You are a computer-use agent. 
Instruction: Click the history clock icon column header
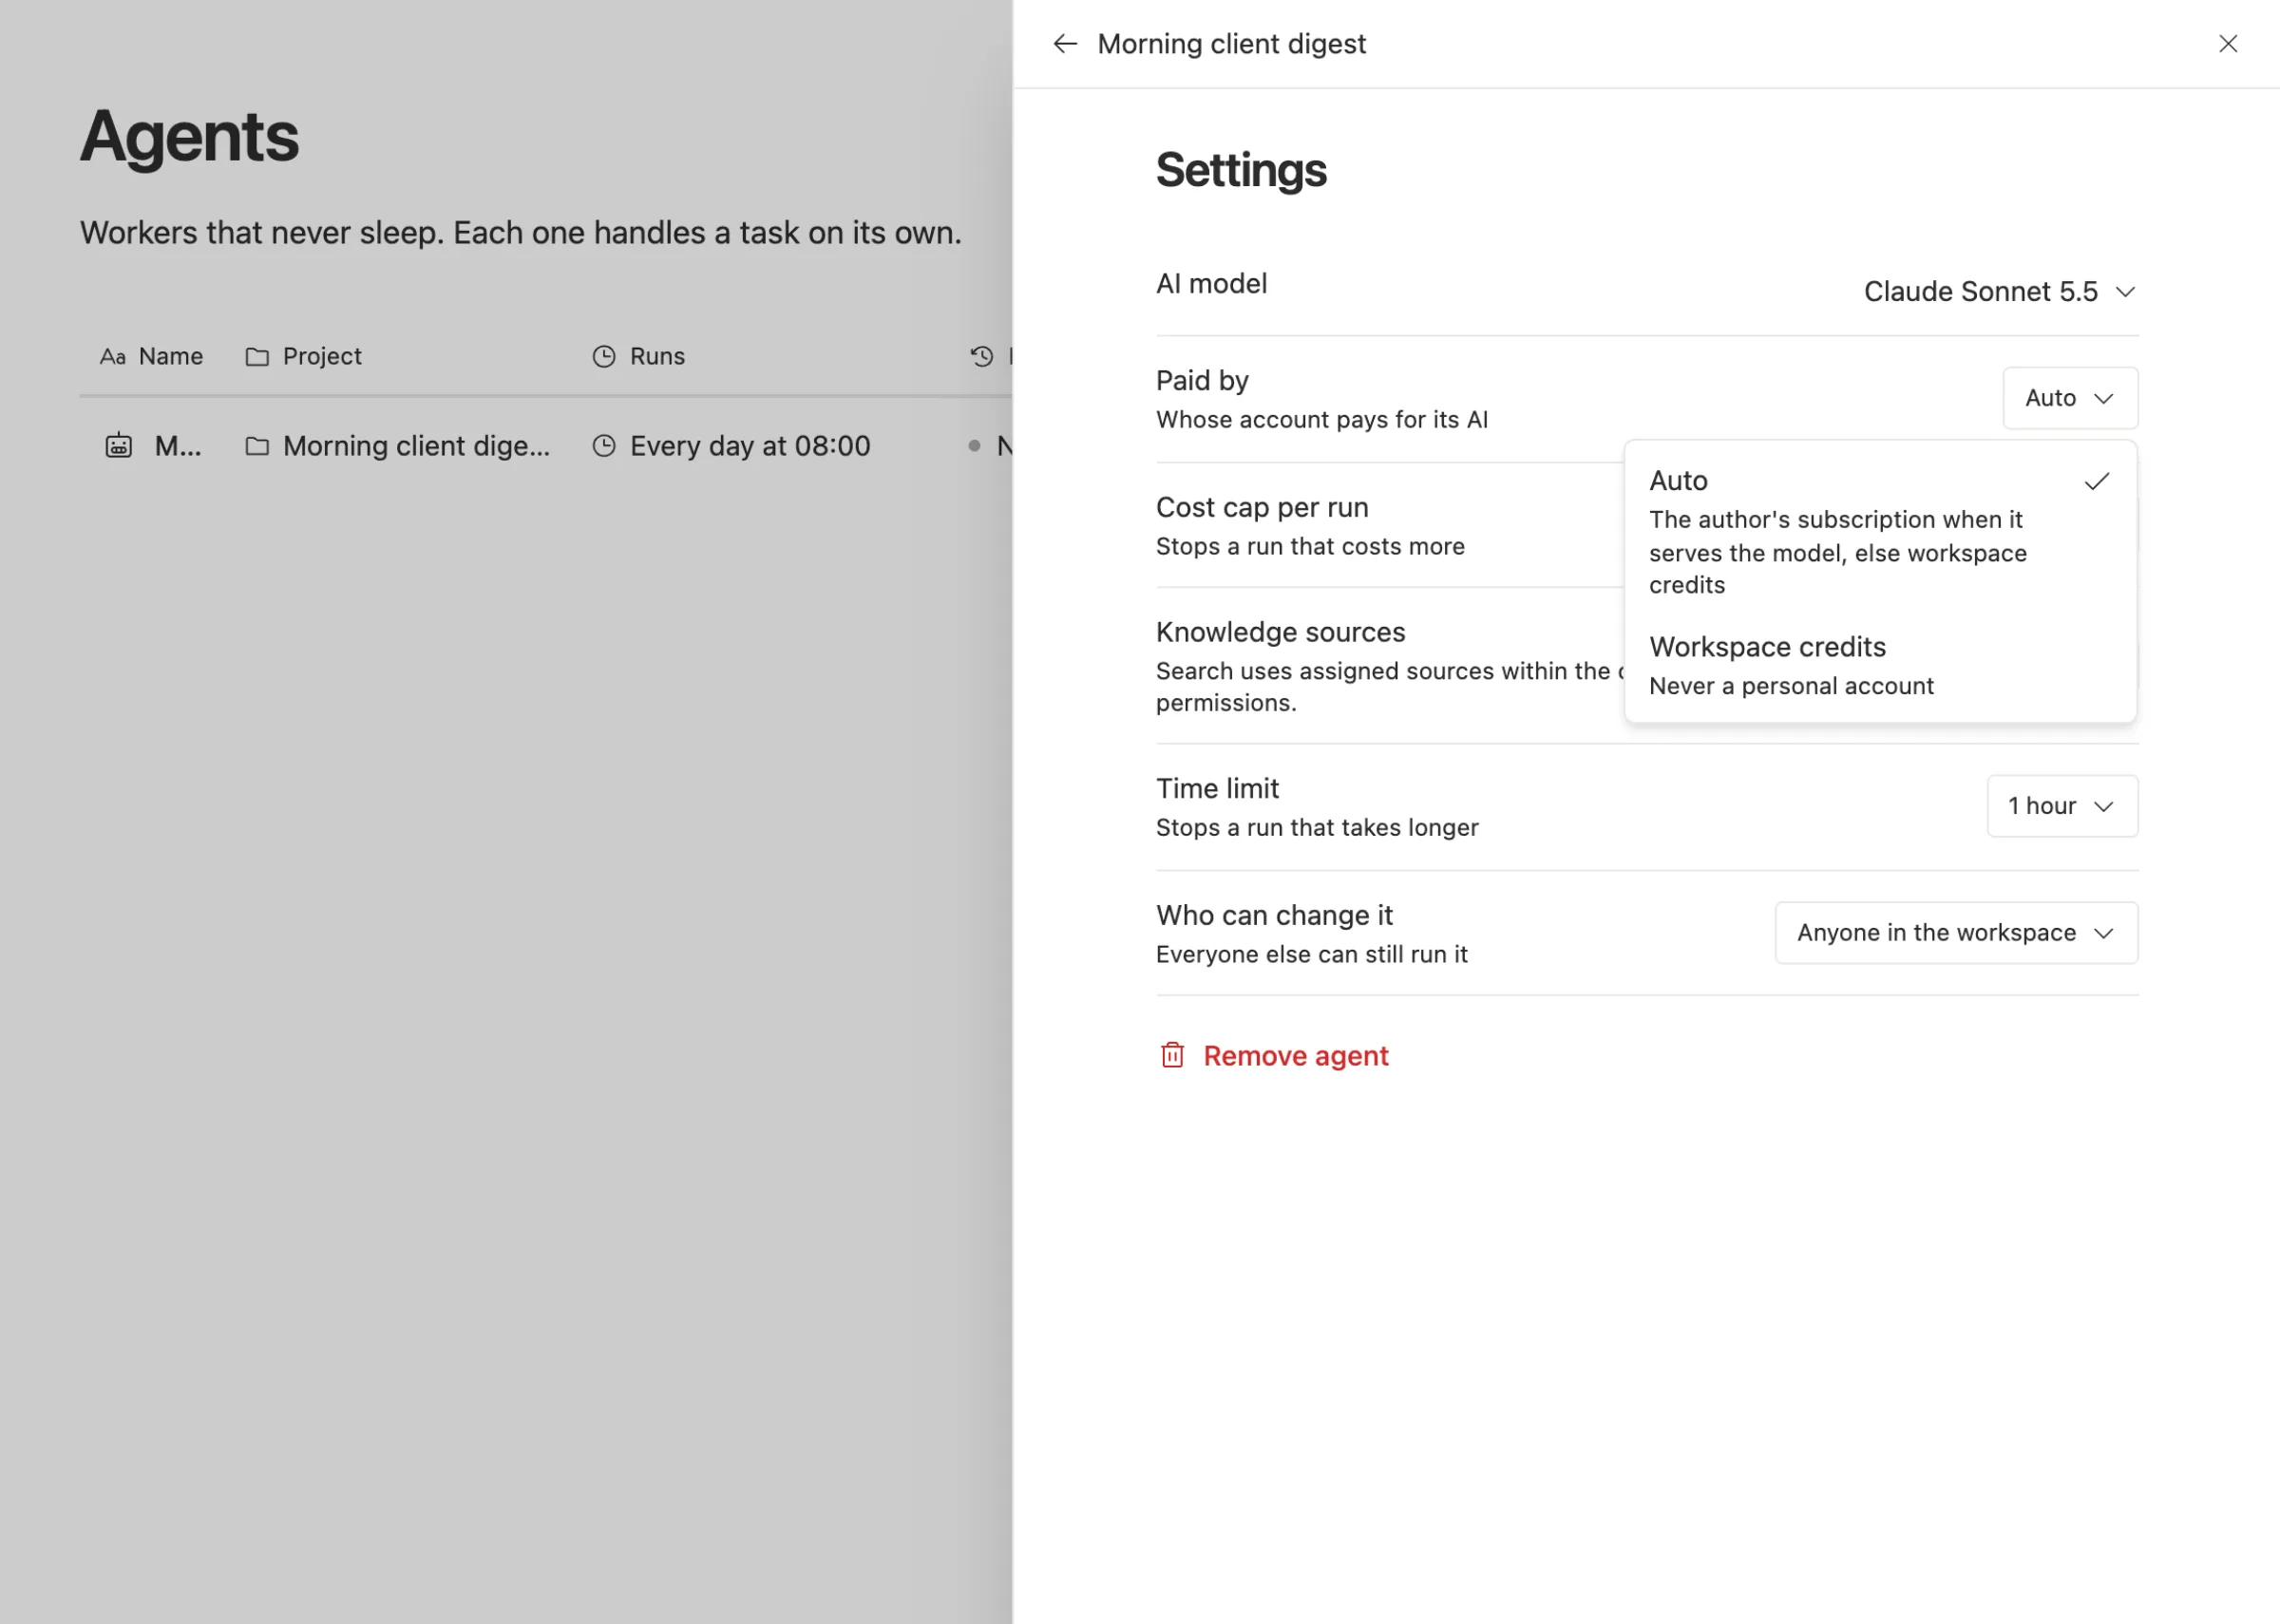[x=982, y=356]
